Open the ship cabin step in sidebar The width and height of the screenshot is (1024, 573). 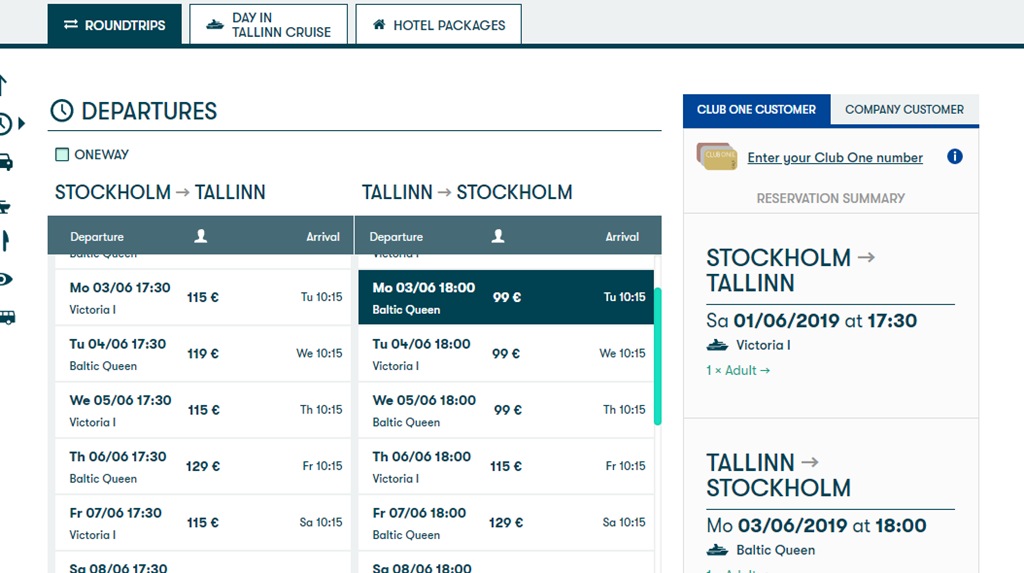click(x=5, y=206)
